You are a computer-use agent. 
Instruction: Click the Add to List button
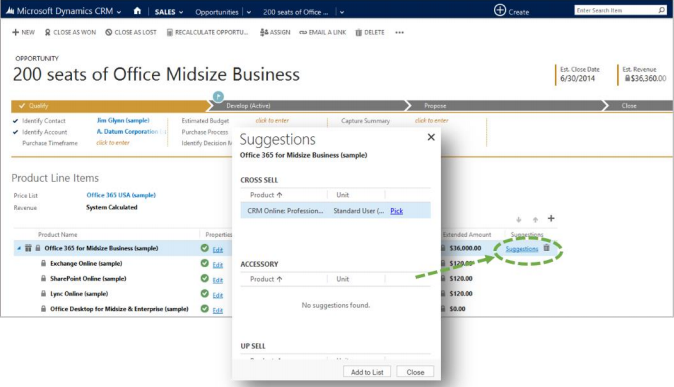pos(367,372)
